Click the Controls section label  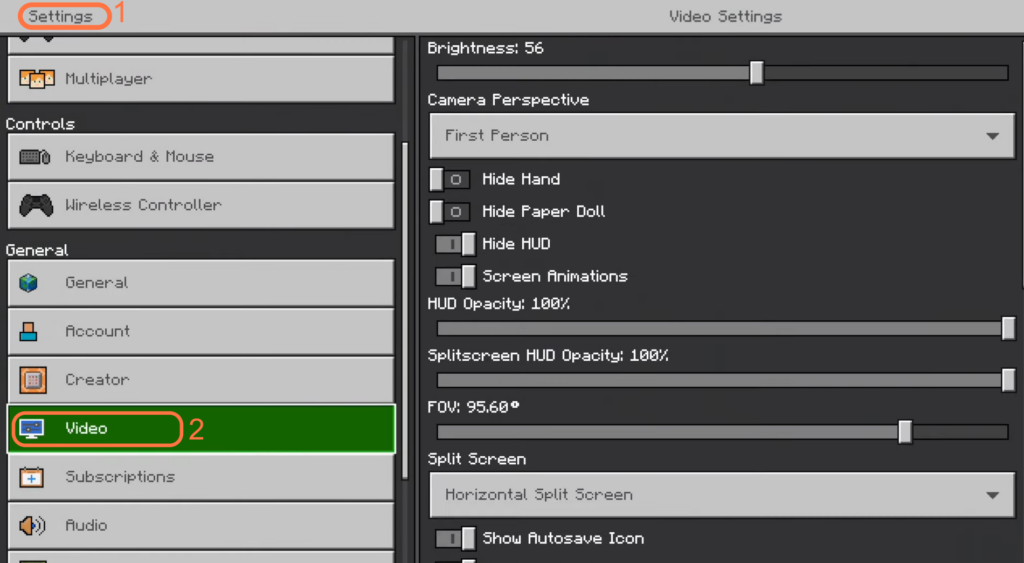click(40, 124)
